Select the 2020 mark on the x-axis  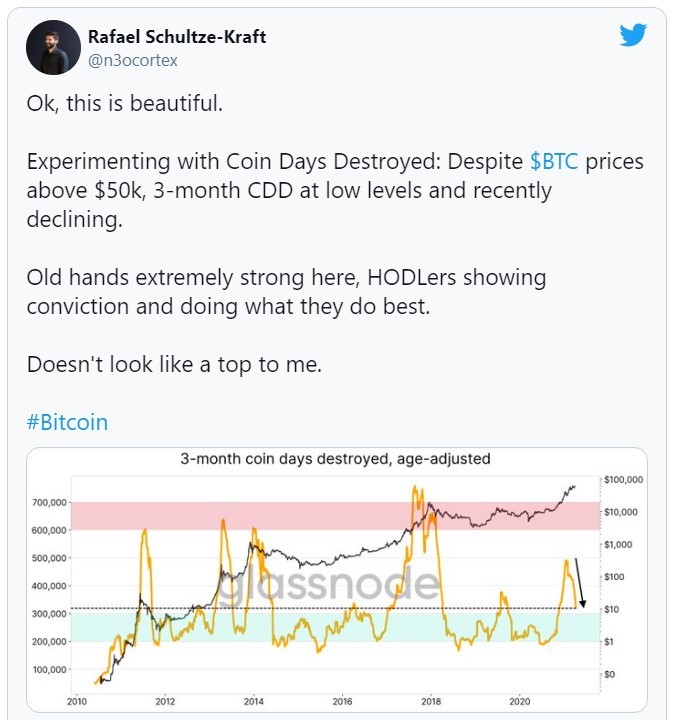pos(519,701)
